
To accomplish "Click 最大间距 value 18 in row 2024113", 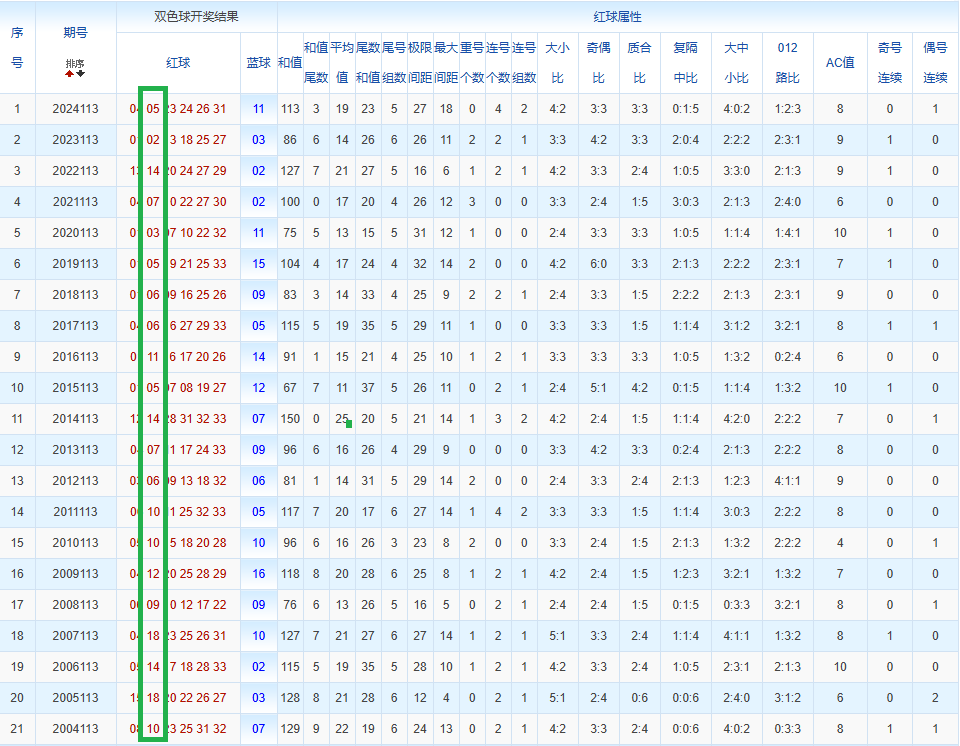I will [446, 109].
